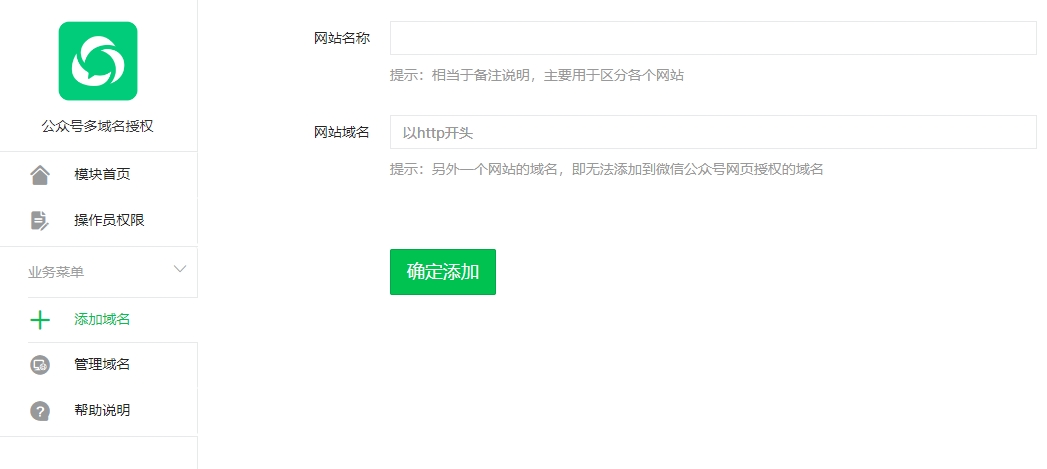Click the 业务菜单 section header text
Viewport: 1047px width, 469px height.
pos(56,273)
